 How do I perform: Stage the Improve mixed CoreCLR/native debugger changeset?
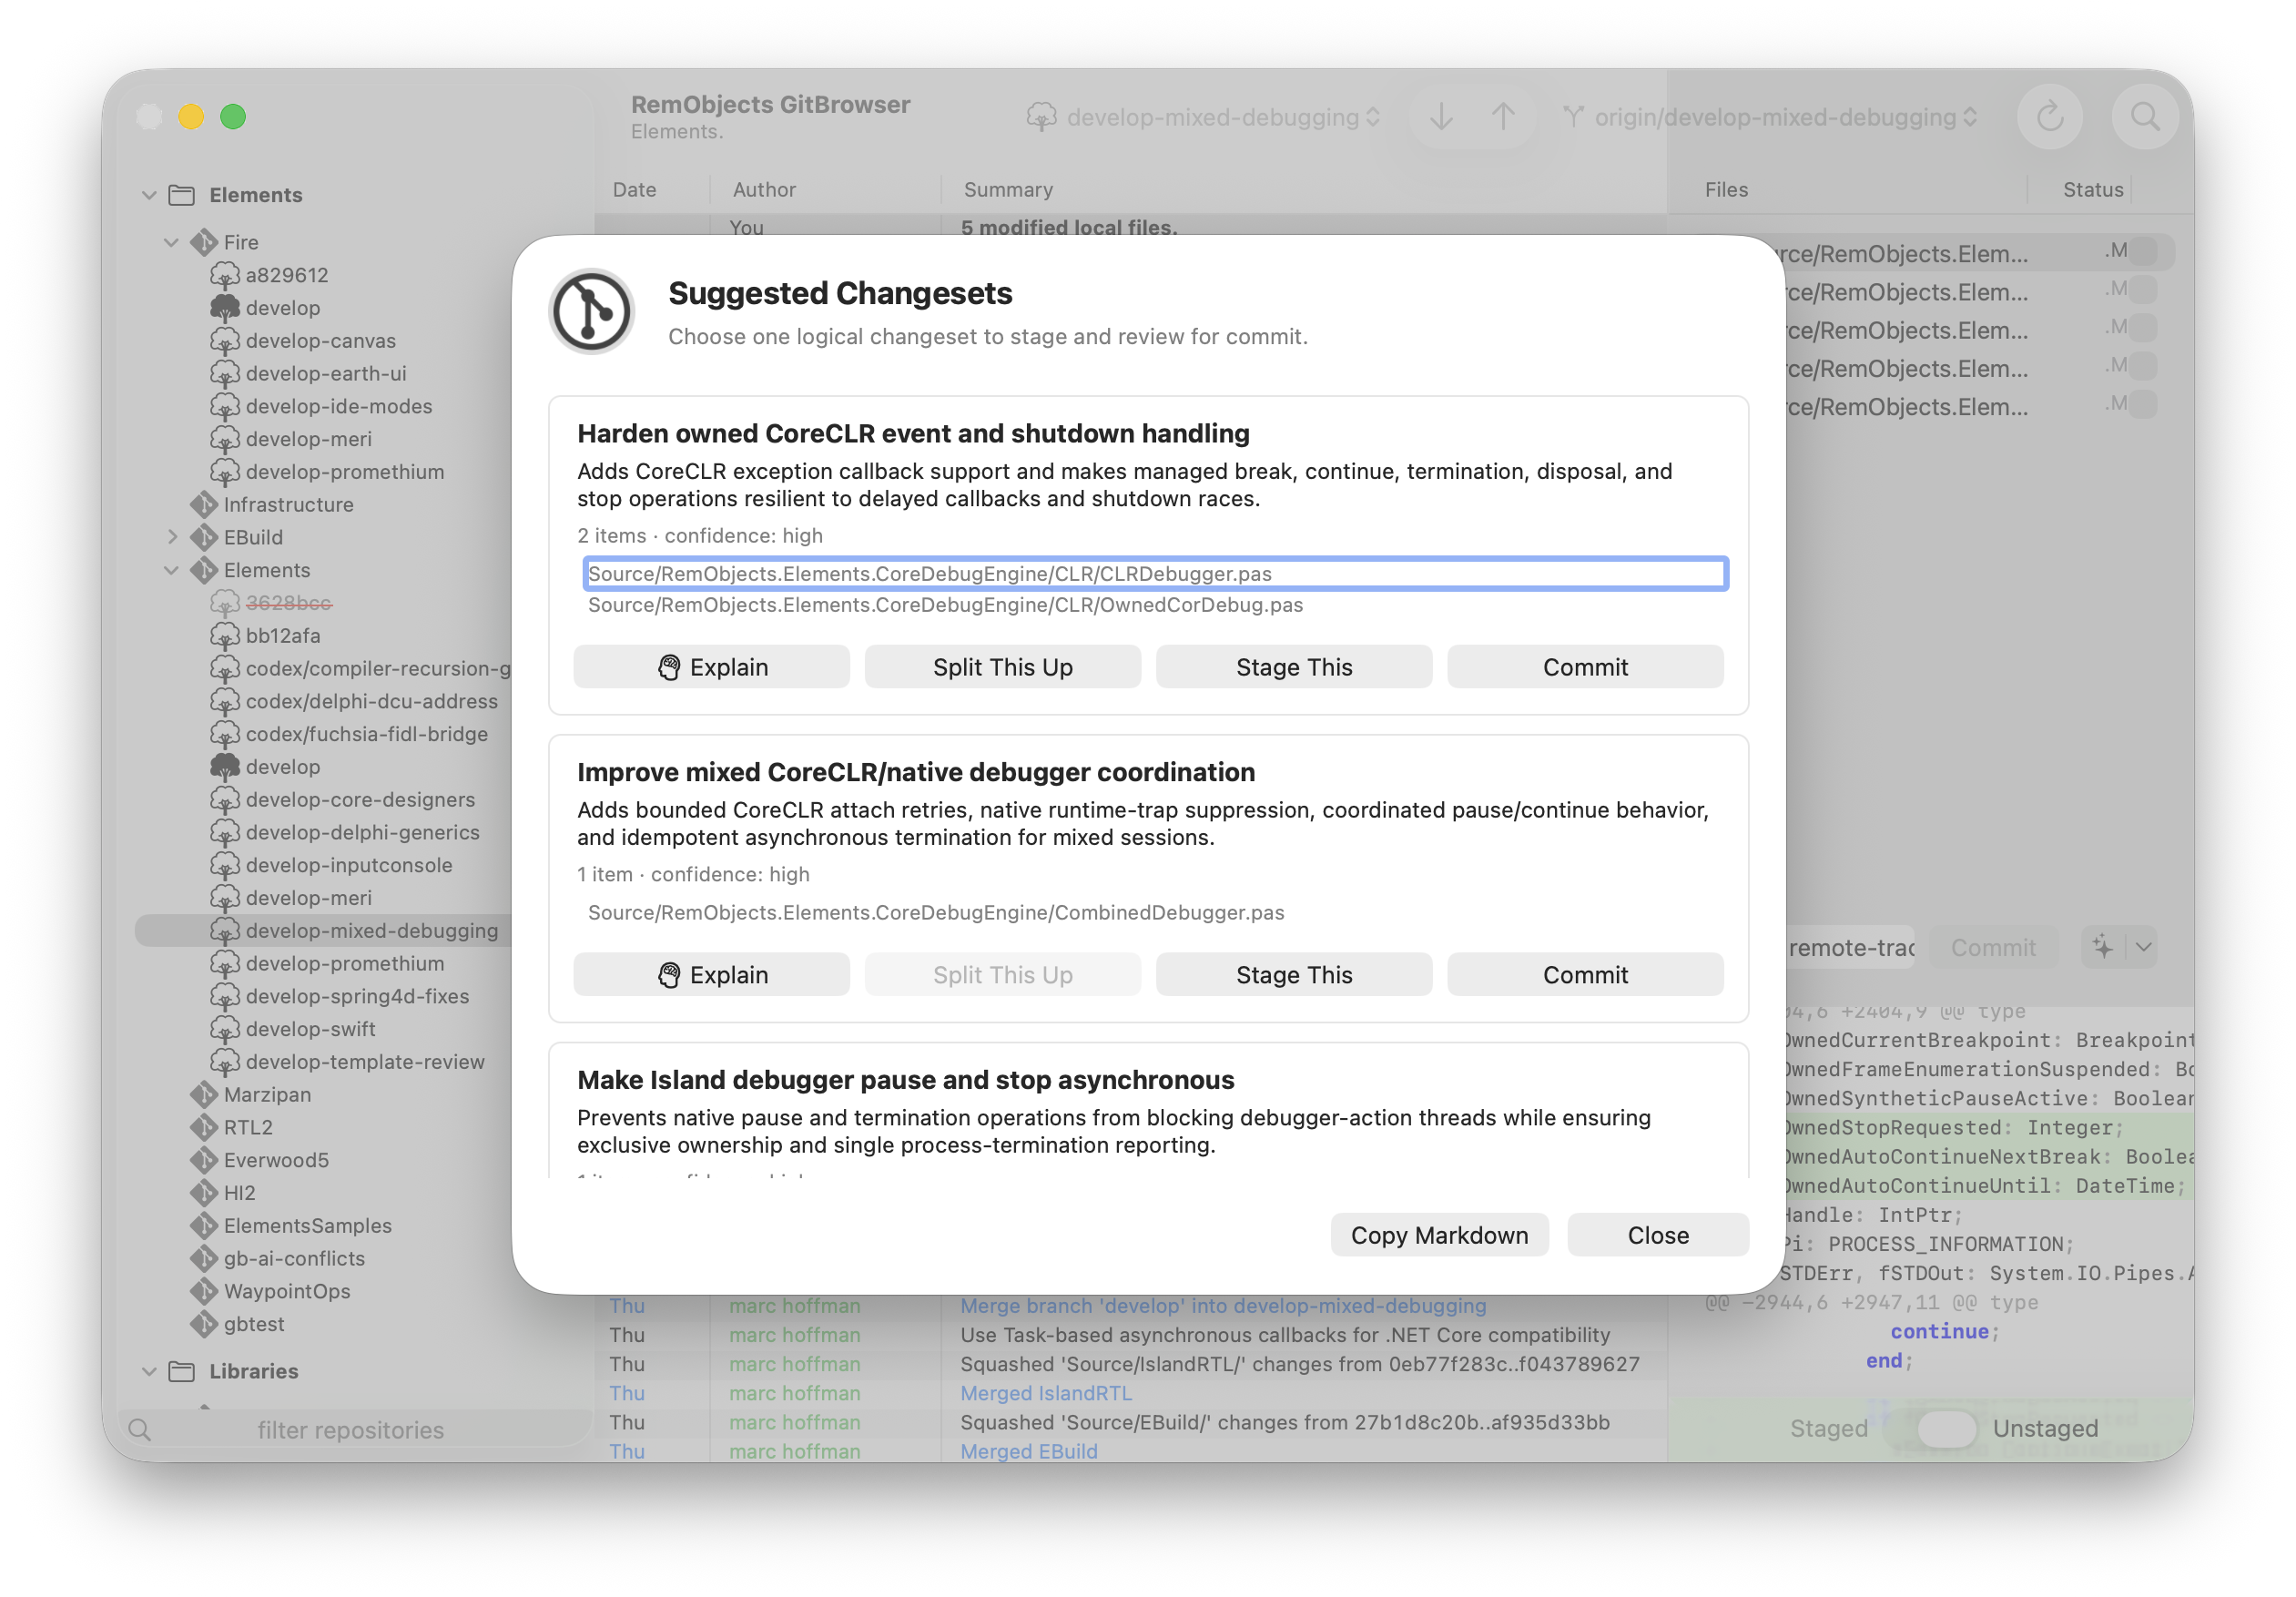[1293, 975]
